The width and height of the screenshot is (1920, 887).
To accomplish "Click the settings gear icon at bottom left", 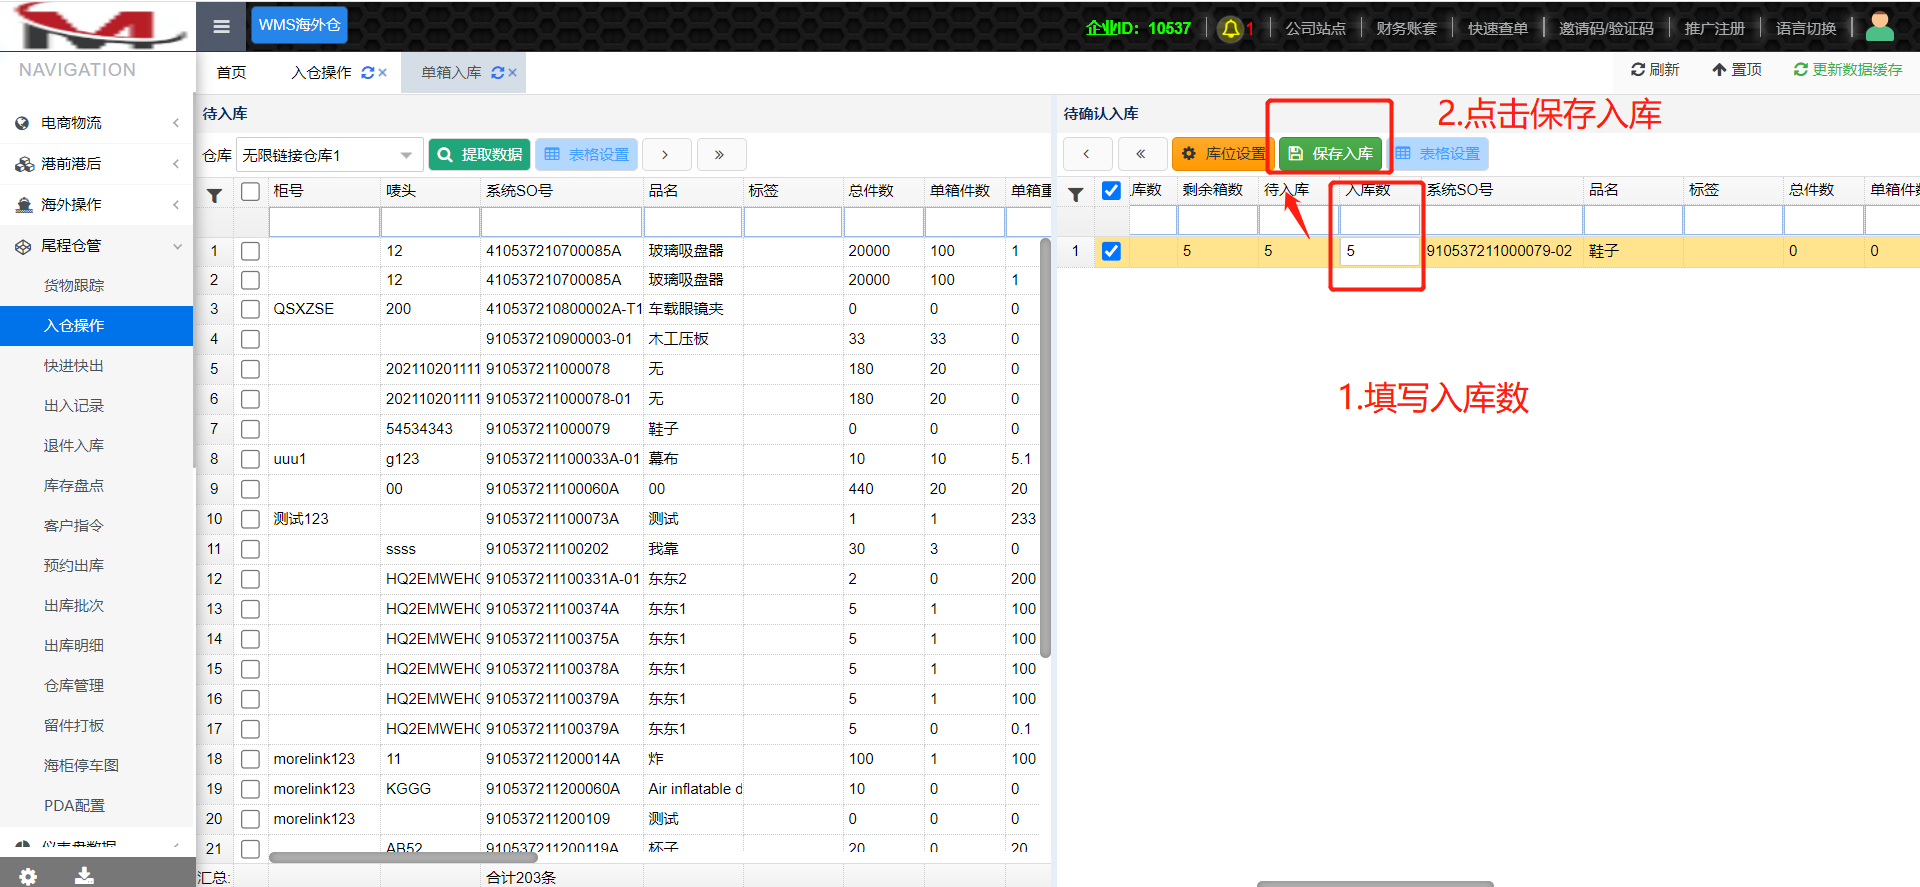I will click(28, 876).
